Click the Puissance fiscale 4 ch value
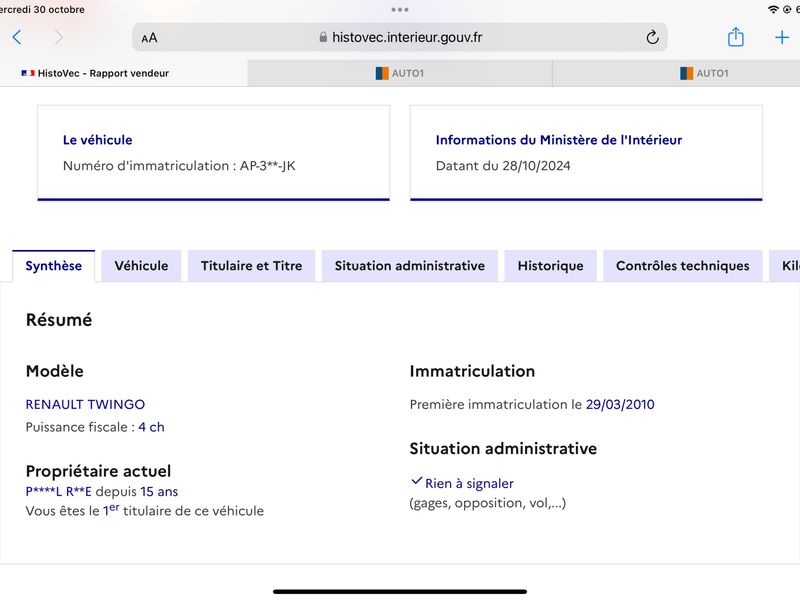Viewport: 800px width, 600px height. [152, 427]
